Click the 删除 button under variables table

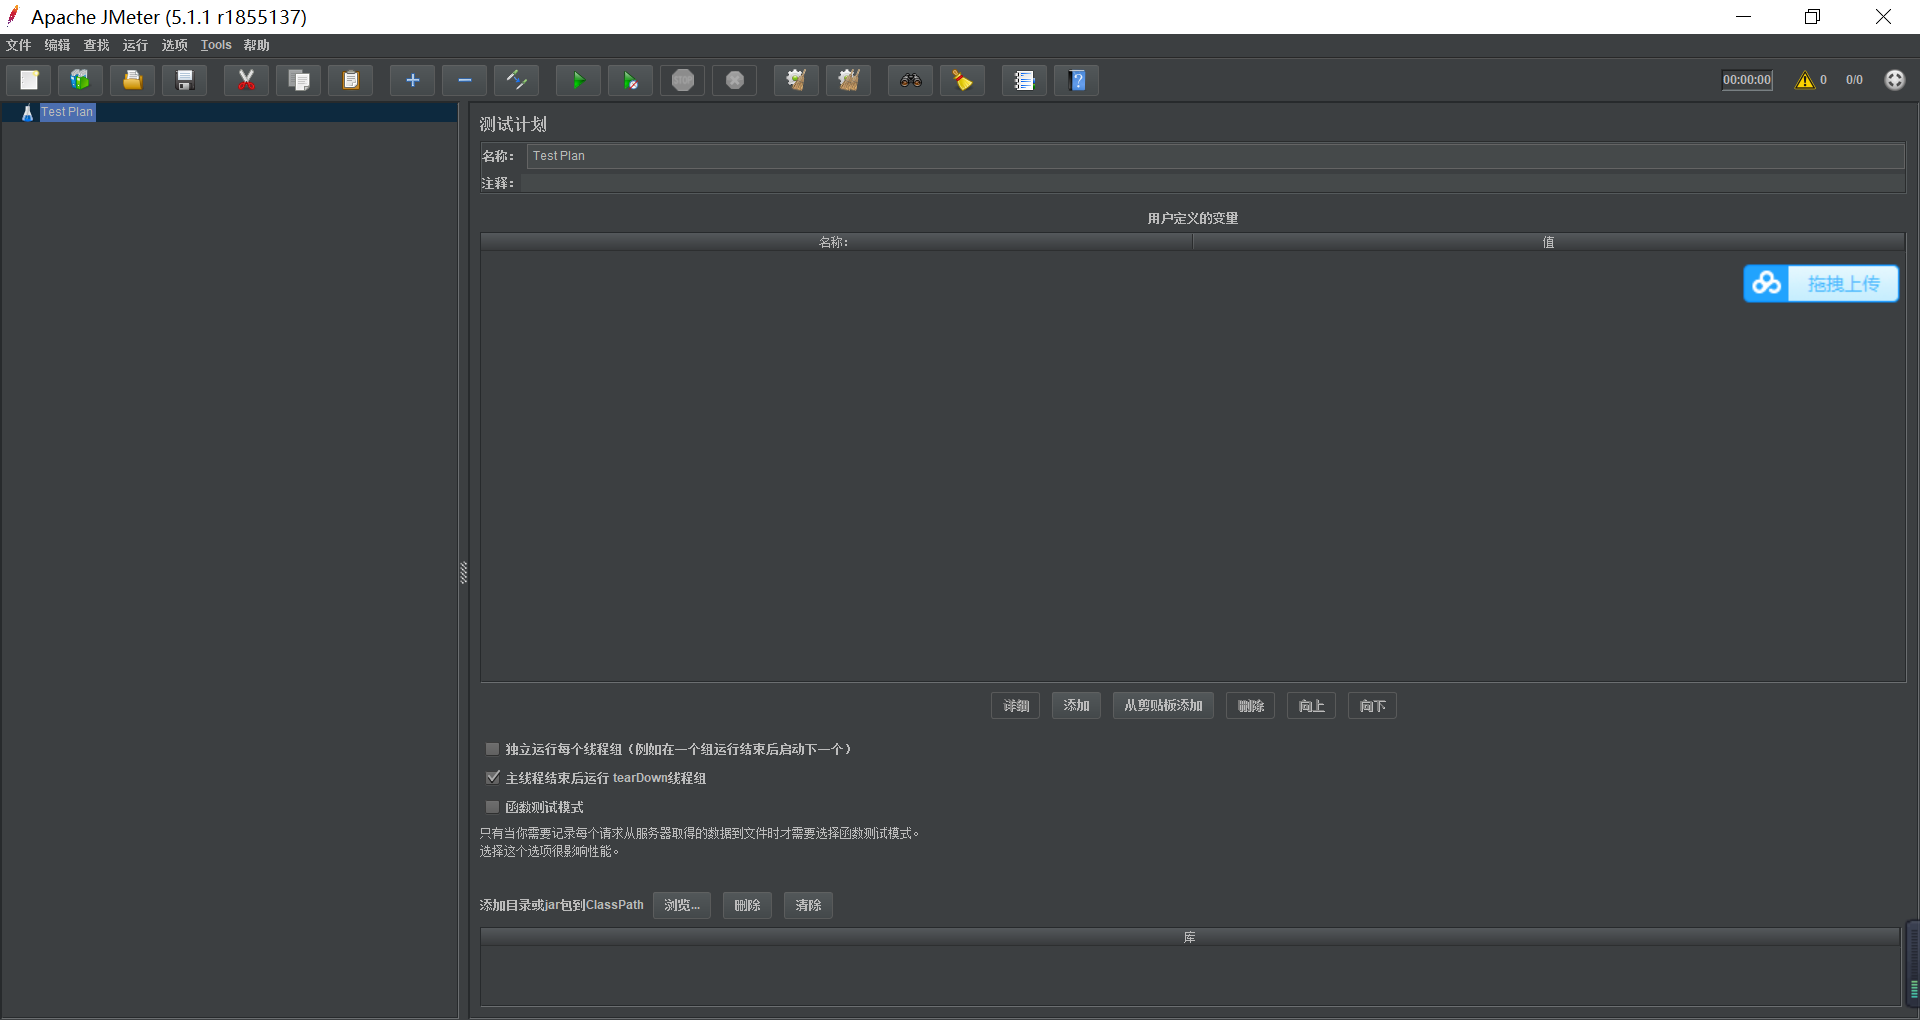coord(1250,706)
